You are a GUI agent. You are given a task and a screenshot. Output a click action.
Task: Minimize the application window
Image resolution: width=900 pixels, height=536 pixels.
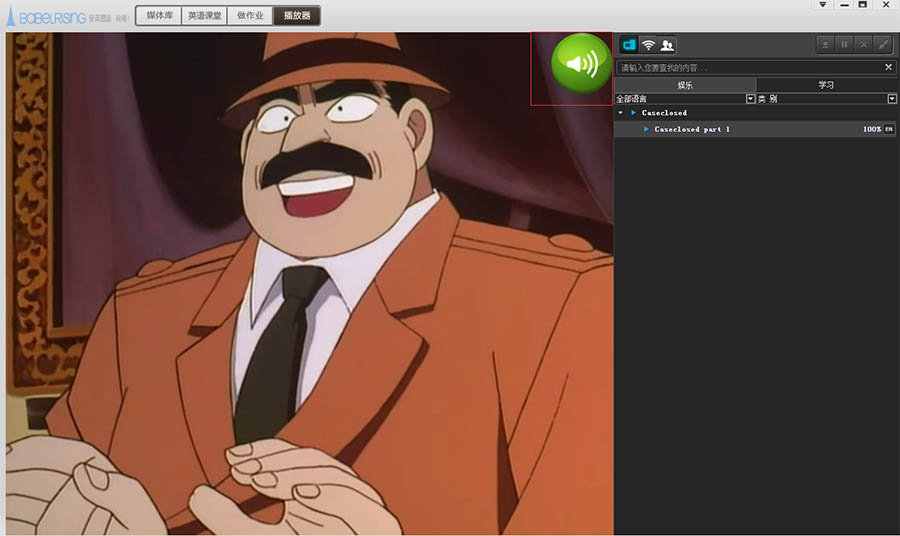(844, 5)
